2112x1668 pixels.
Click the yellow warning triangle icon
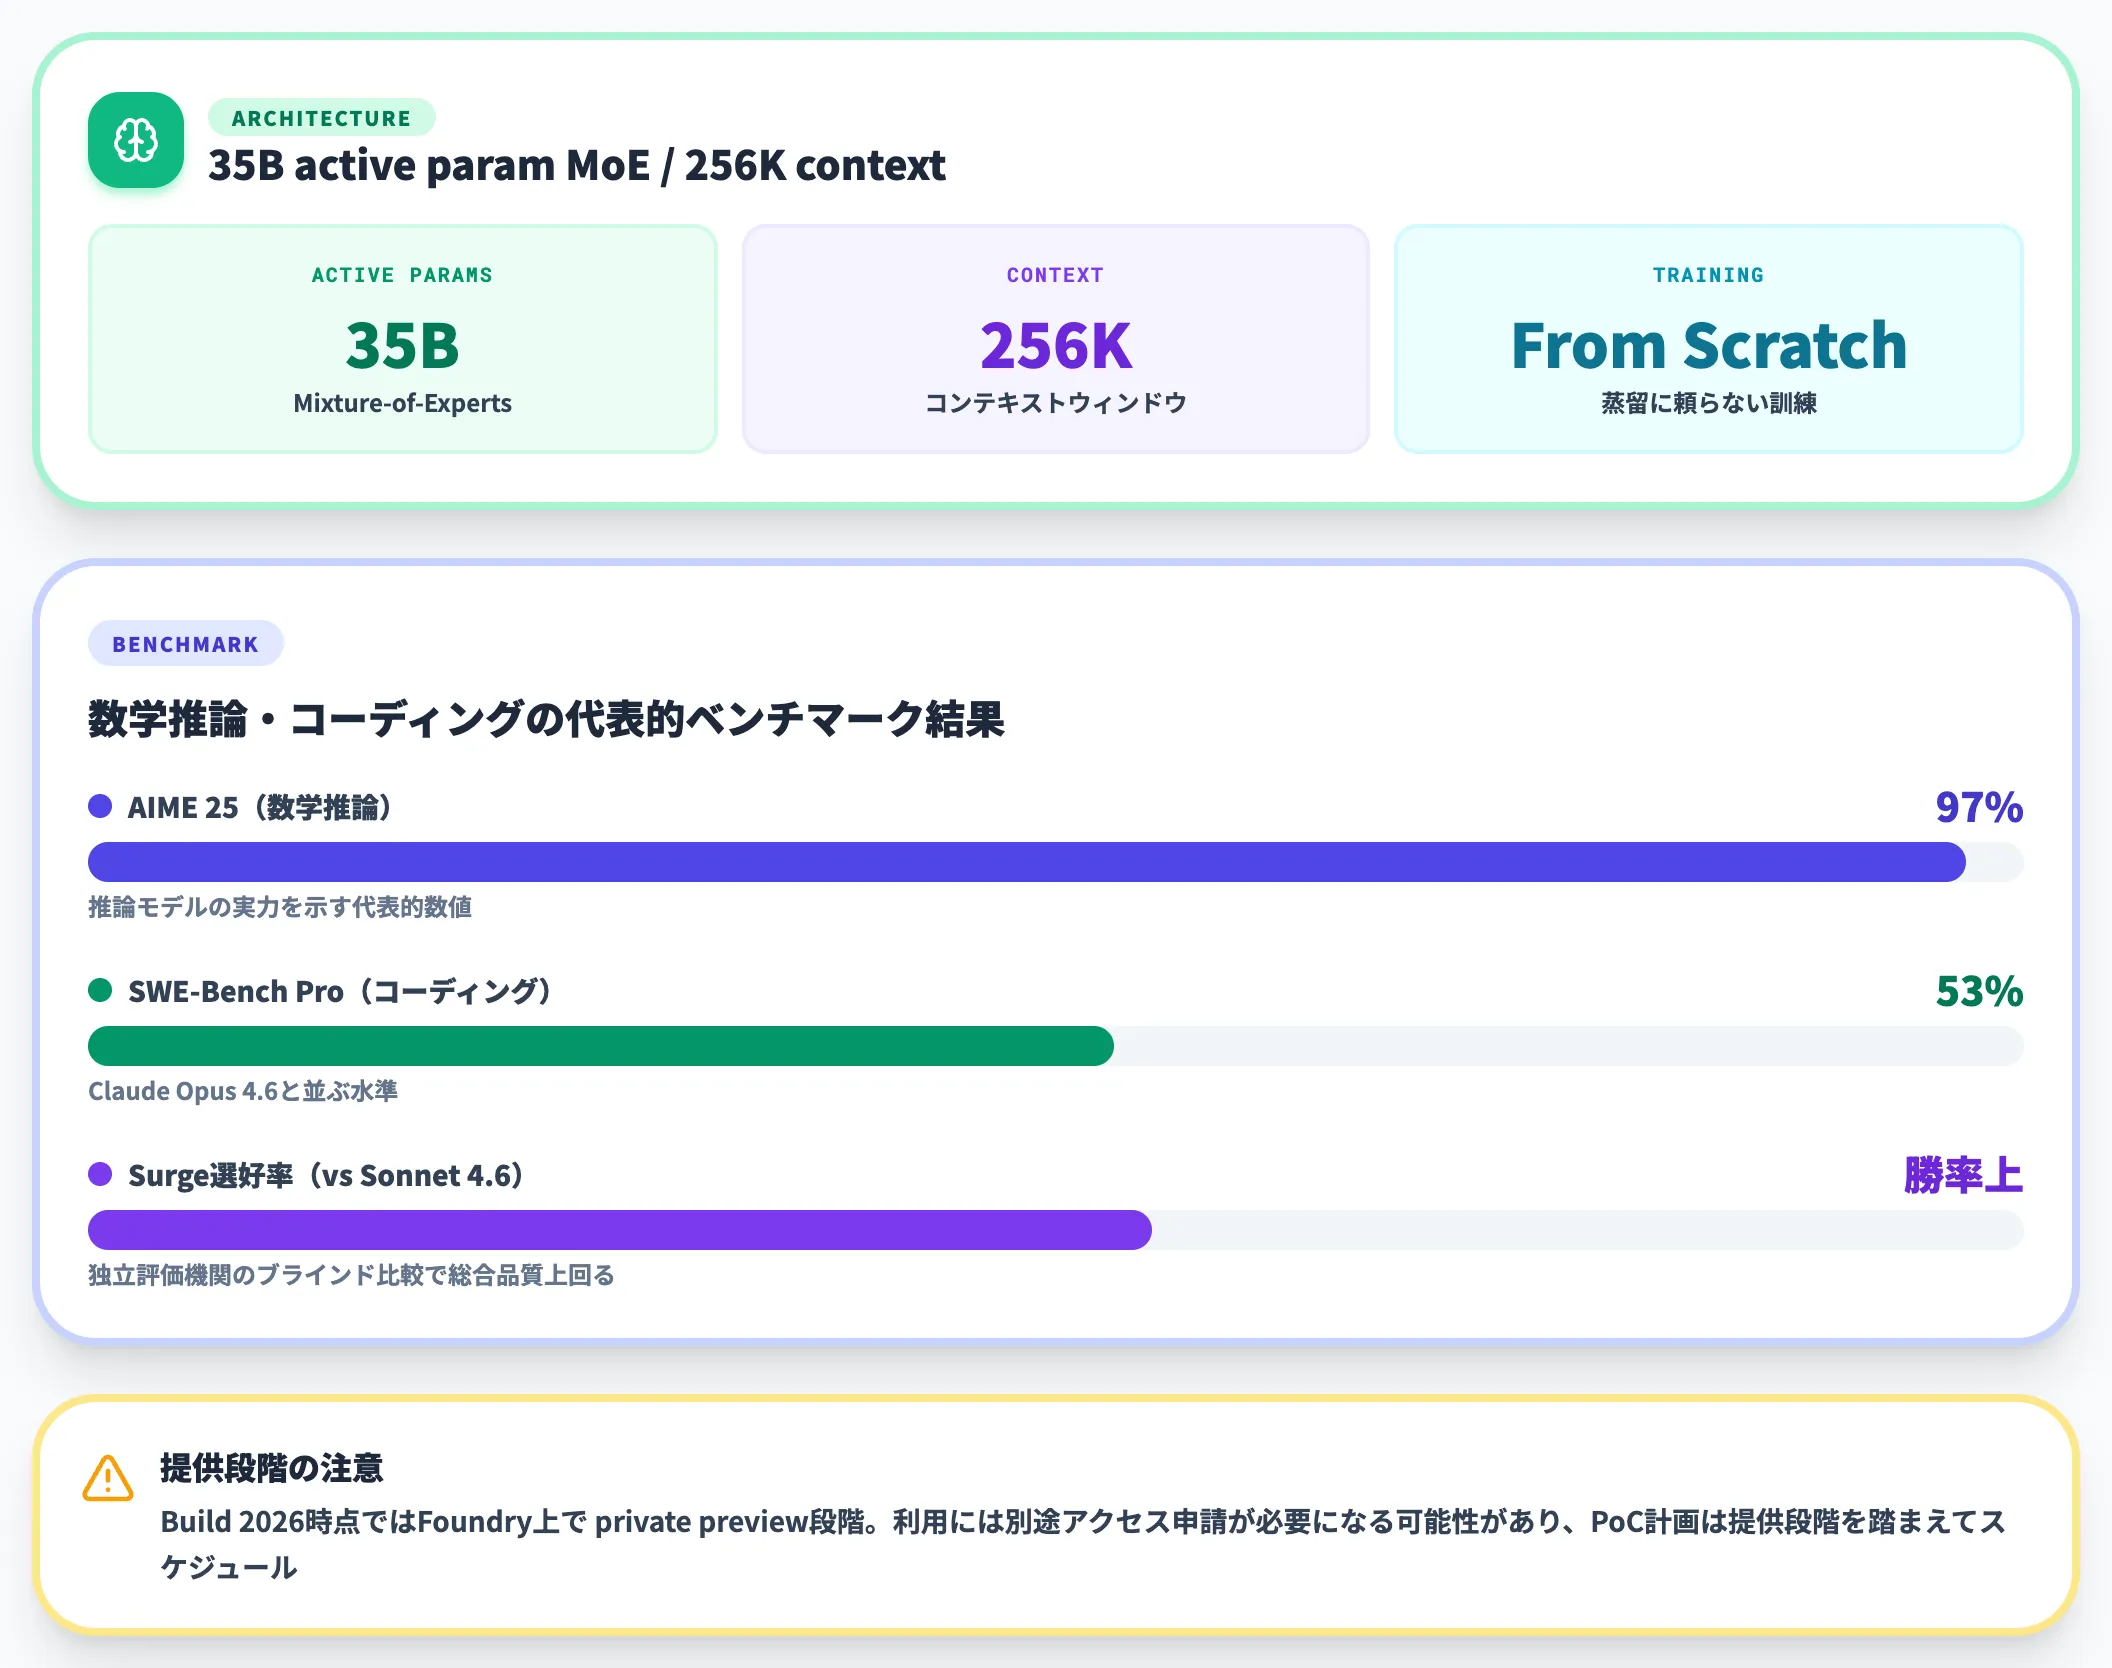coord(108,1478)
